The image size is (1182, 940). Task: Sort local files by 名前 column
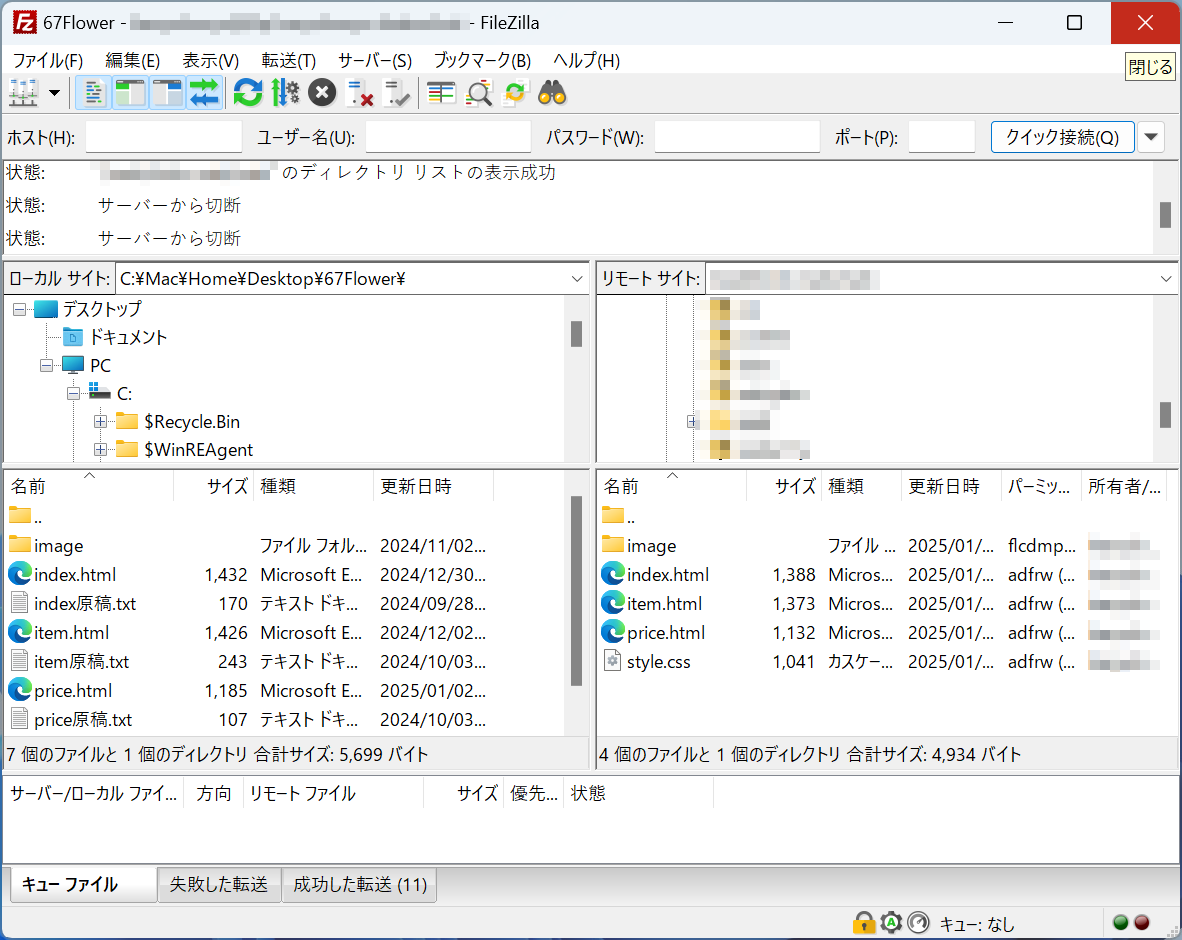[x=89, y=486]
